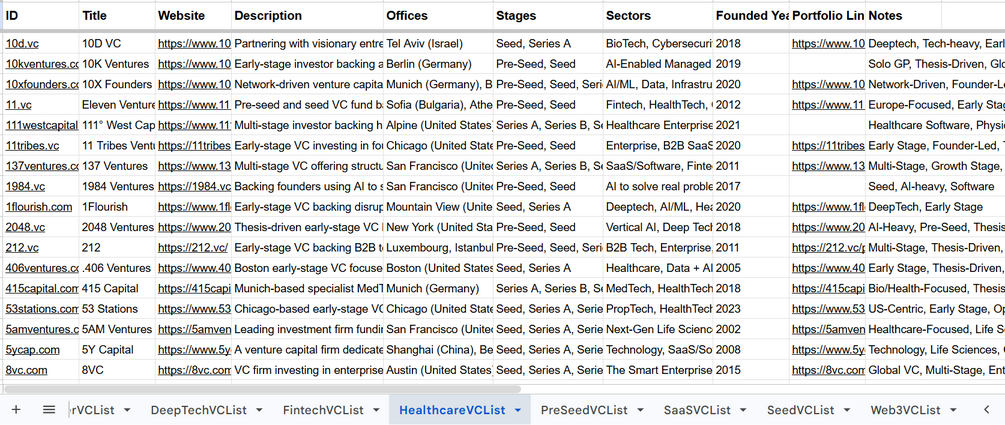Image resolution: width=1005 pixels, height=425 pixels.
Task: Open the 1984.vc ID link
Action: click(x=25, y=187)
